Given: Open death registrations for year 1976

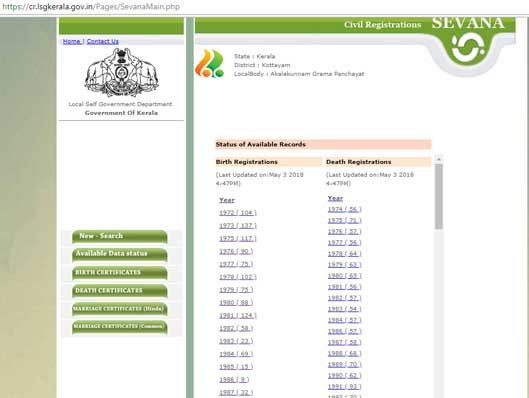Looking at the screenshot, I should click(344, 231).
